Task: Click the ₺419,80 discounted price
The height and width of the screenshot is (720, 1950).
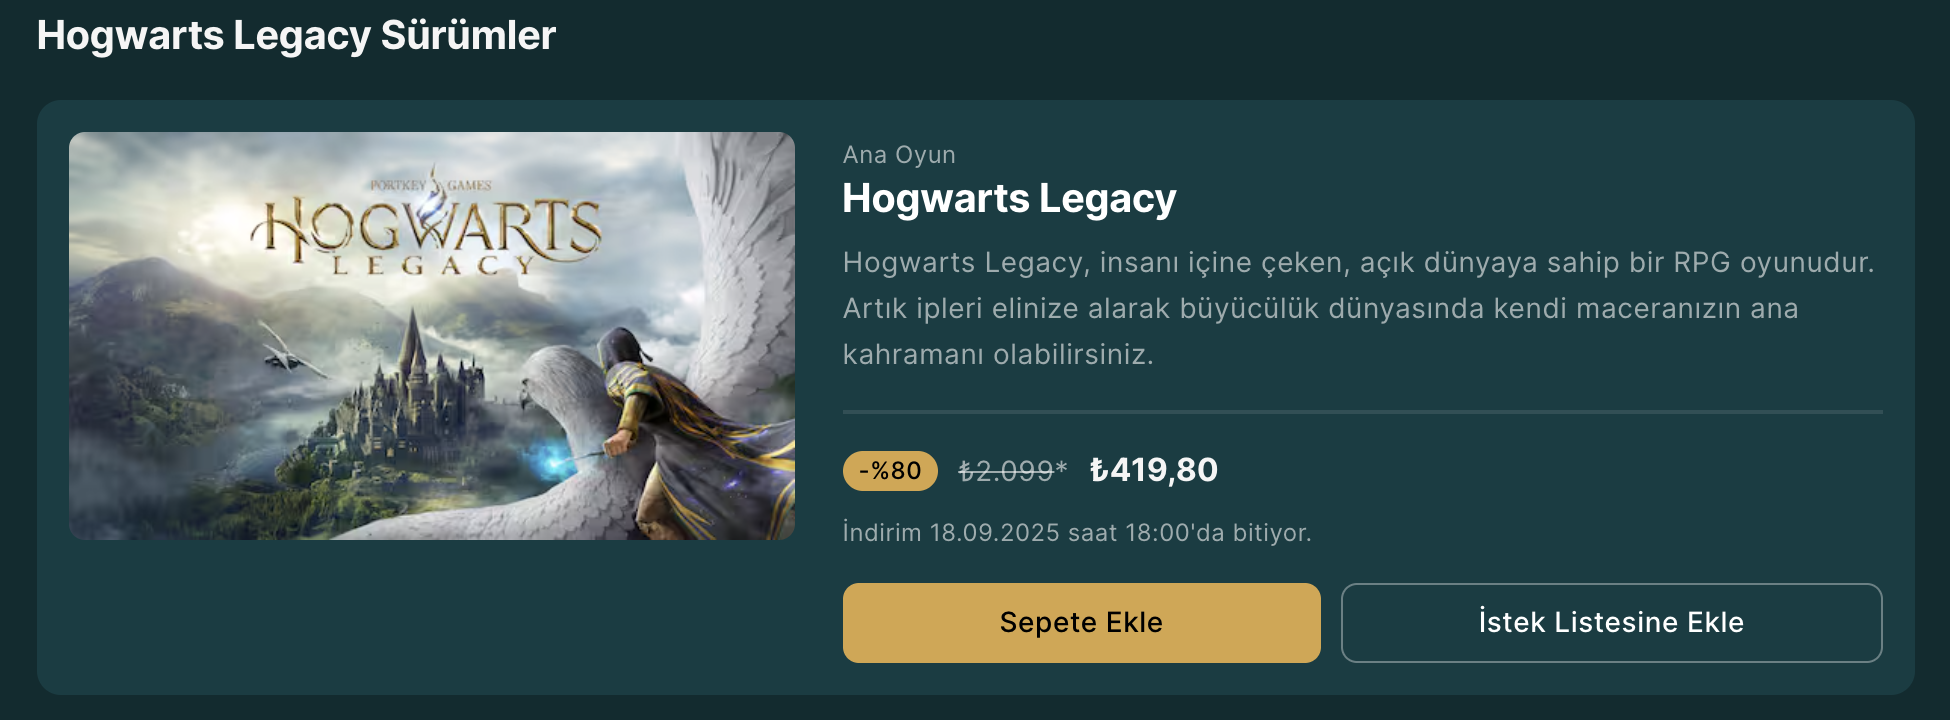Action: coord(1153,470)
